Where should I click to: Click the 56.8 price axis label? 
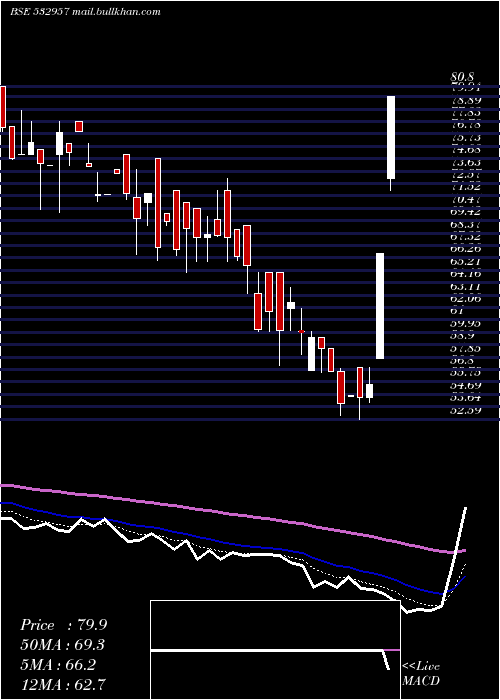(x=463, y=360)
